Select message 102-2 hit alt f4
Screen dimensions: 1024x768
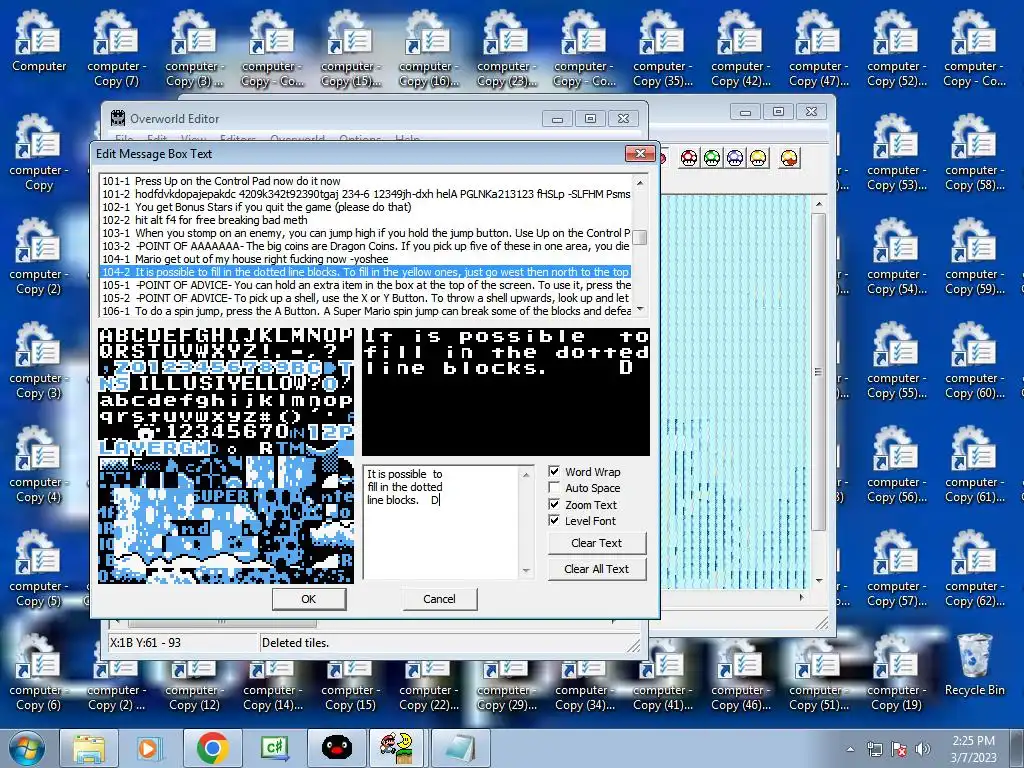click(366, 220)
